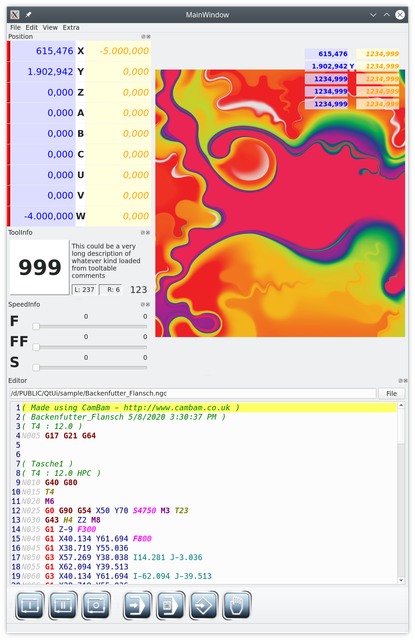Float the ToolInfo dock panel

pos(143,233)
